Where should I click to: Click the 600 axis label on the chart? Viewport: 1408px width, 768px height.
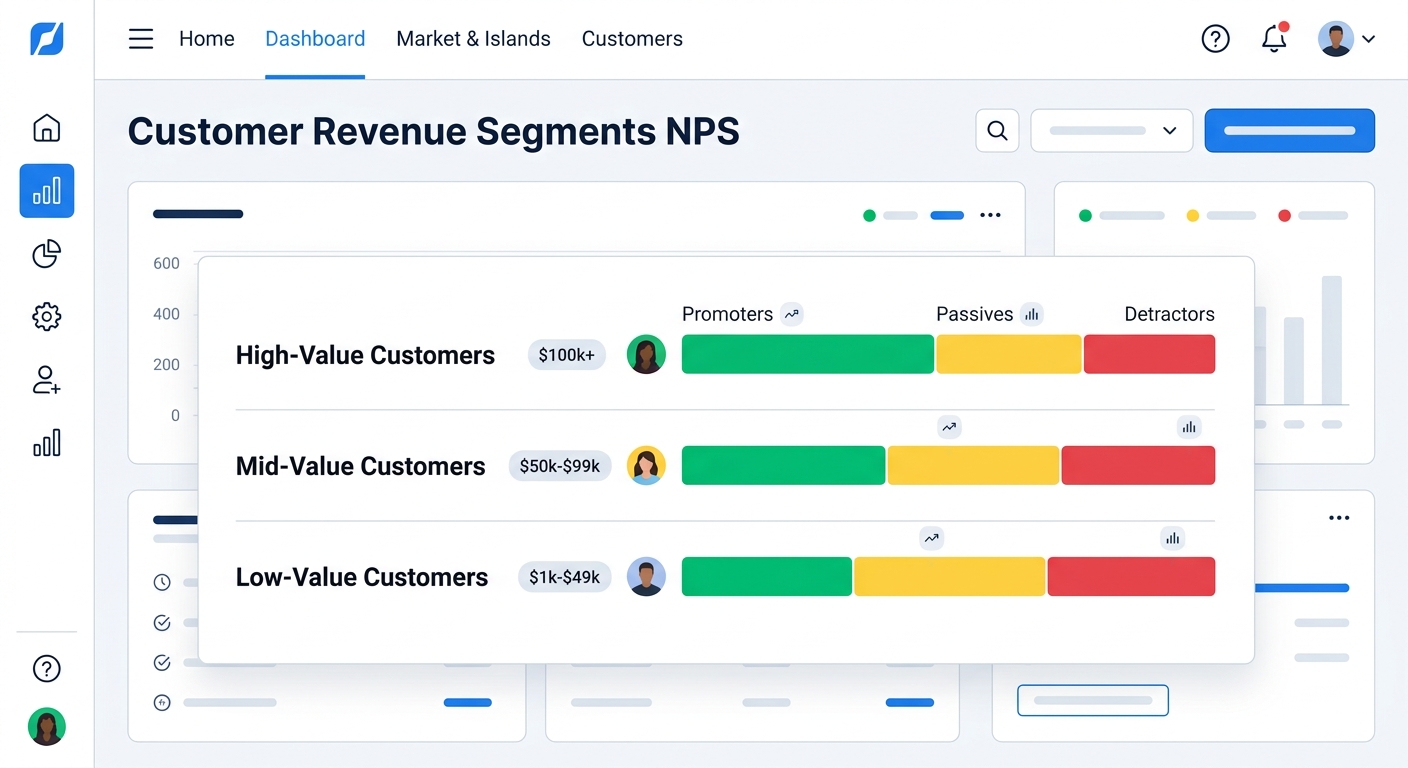166,264
